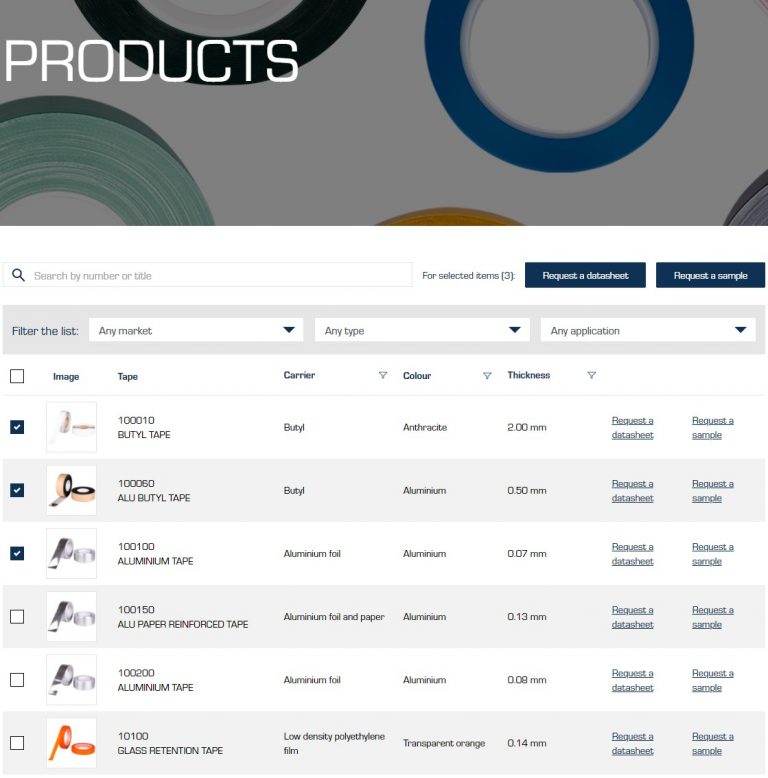The width and height of the screenshot is (768, 778).
Task: Click the Carrier column filter icon
Action: pyautogui.click(x=382, y=376)
